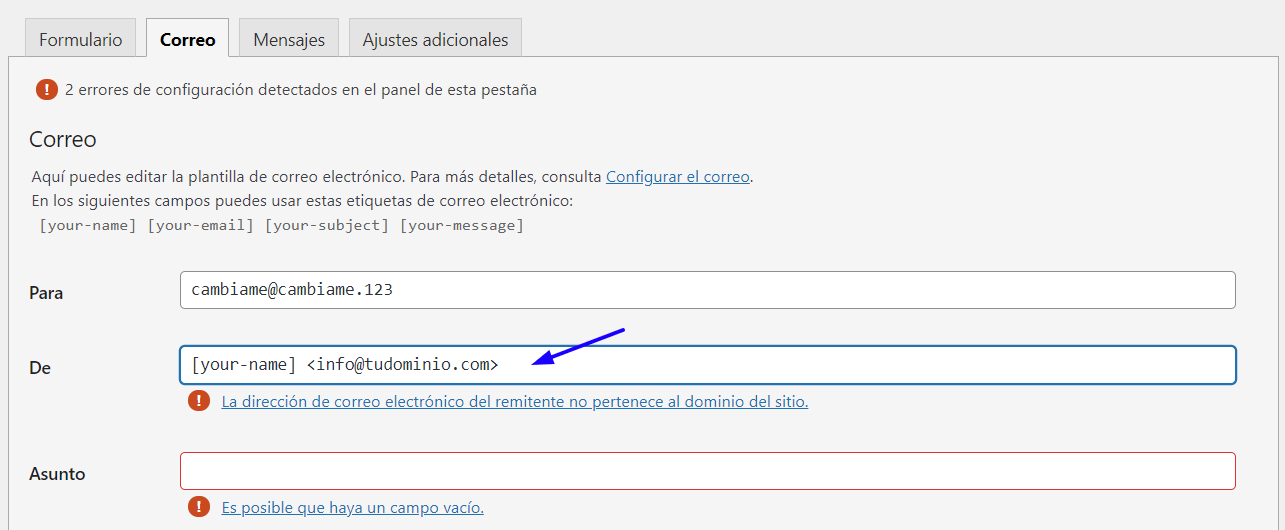Select the [your-subject] mail tag

click(x=327, y=225)
